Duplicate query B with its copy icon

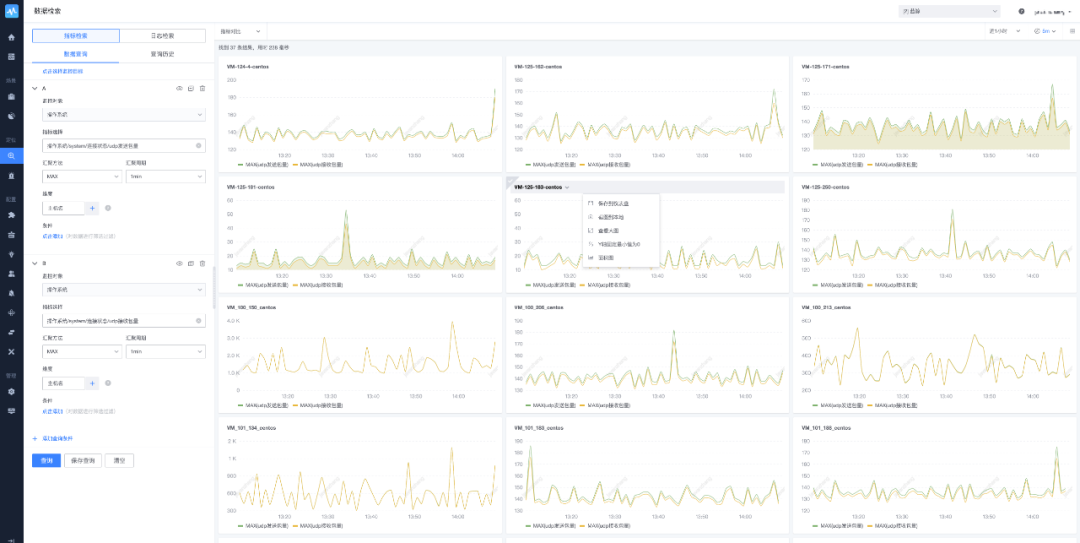coord(191,263)
